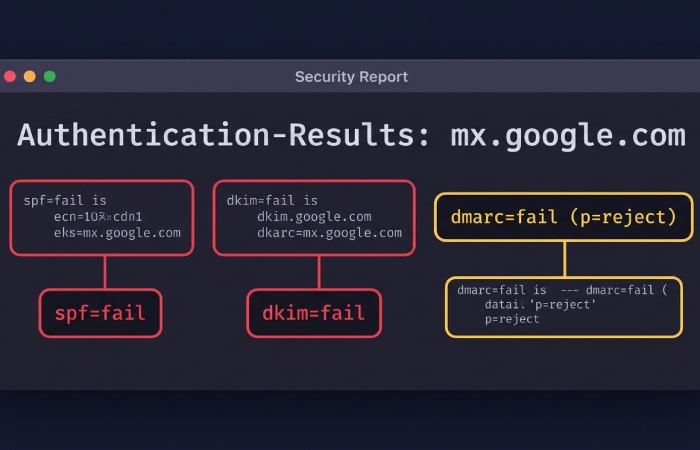Image resolution: width=700 pixels, height=450 pixels.
Task: Click the red close window button
Action: (10, 76)
